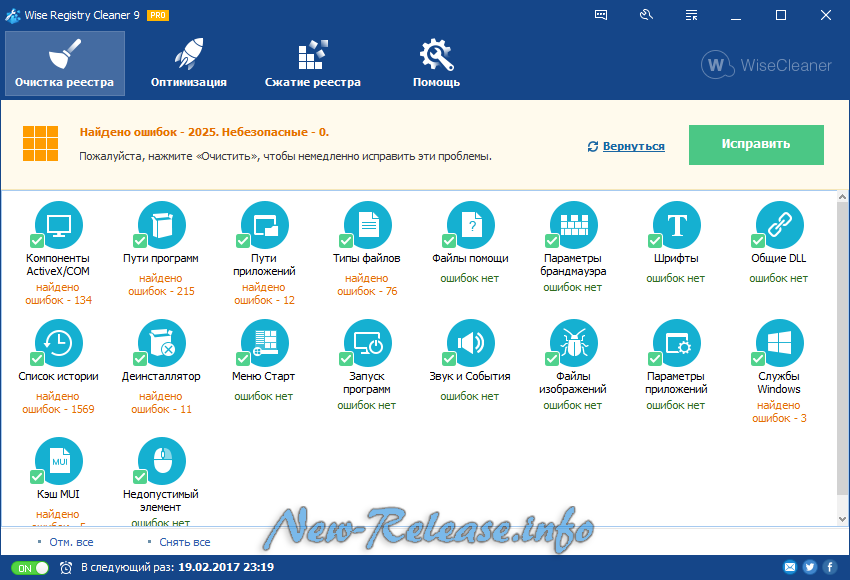Click the scrollbar up arrow

point(842,197)
